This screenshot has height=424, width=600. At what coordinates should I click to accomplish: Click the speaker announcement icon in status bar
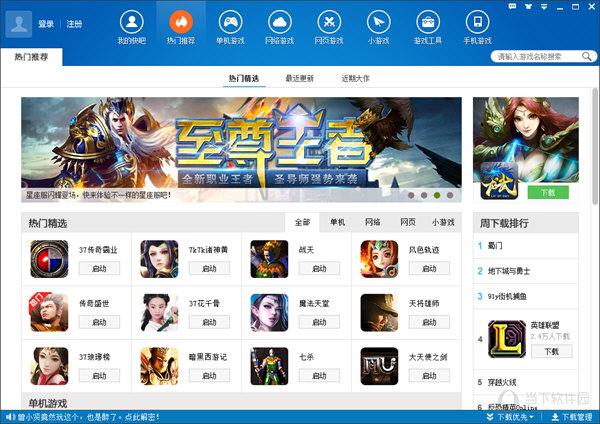10,417
